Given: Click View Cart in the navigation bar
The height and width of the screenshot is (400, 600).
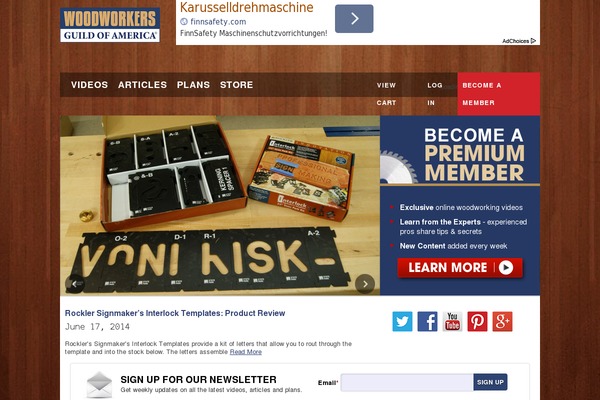Looking at the screenshot, I should (x=386, y=94).
